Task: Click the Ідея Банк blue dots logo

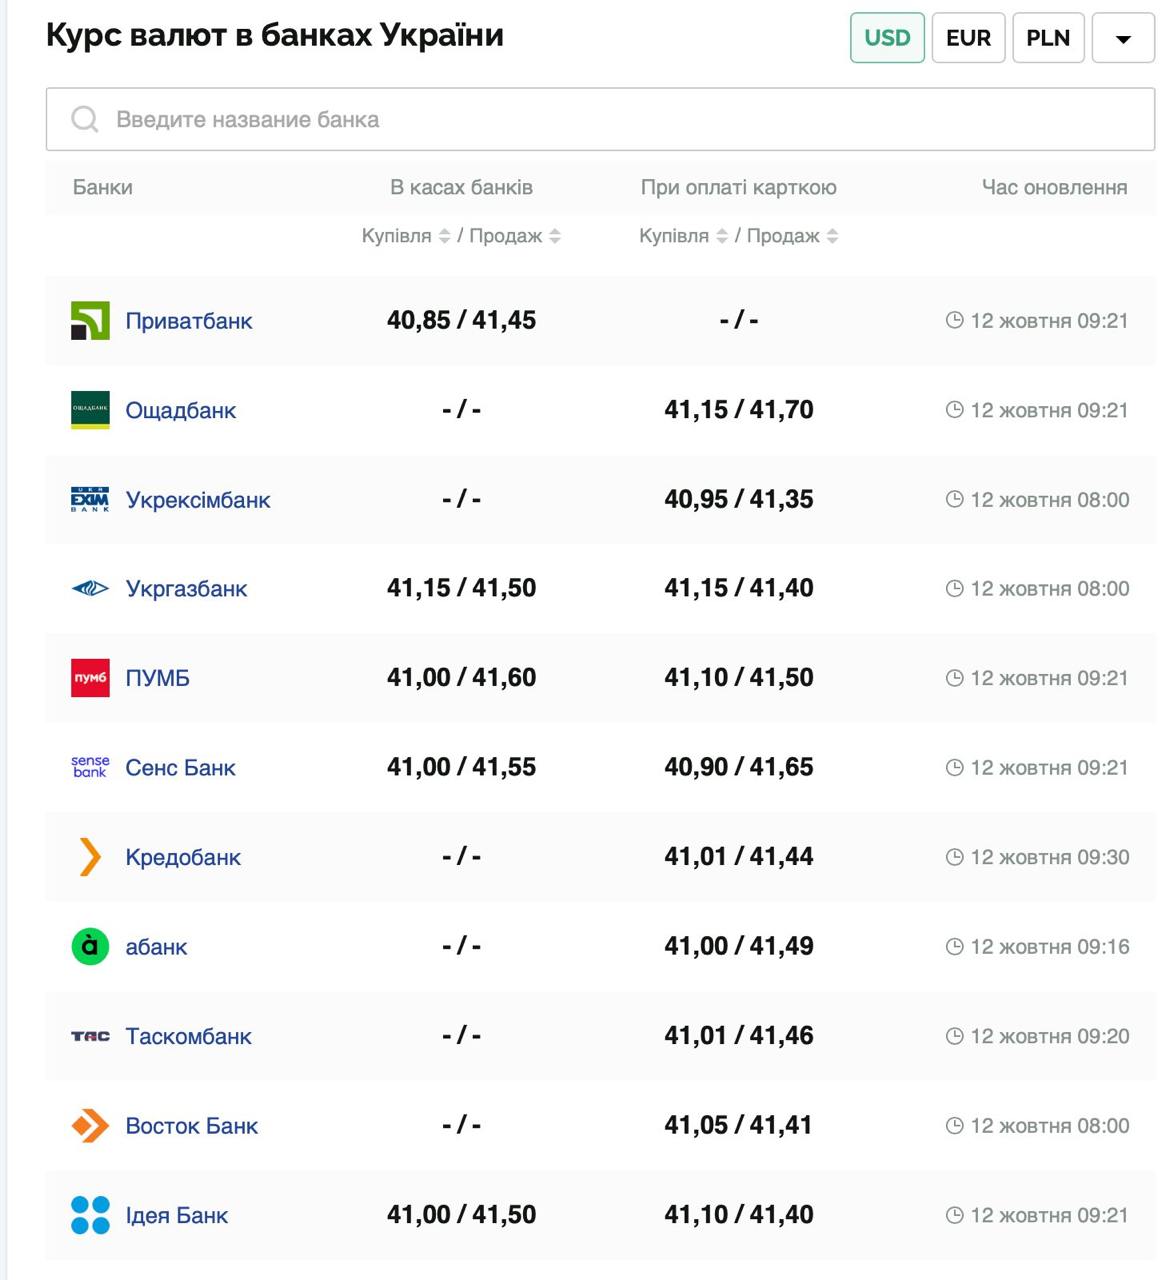Action: click(x=90, y=1215)
